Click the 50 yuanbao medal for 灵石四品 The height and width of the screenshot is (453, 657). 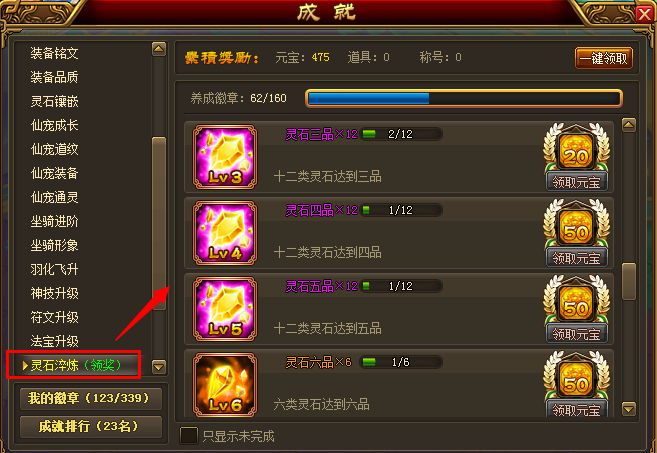(x=577, y=226)
